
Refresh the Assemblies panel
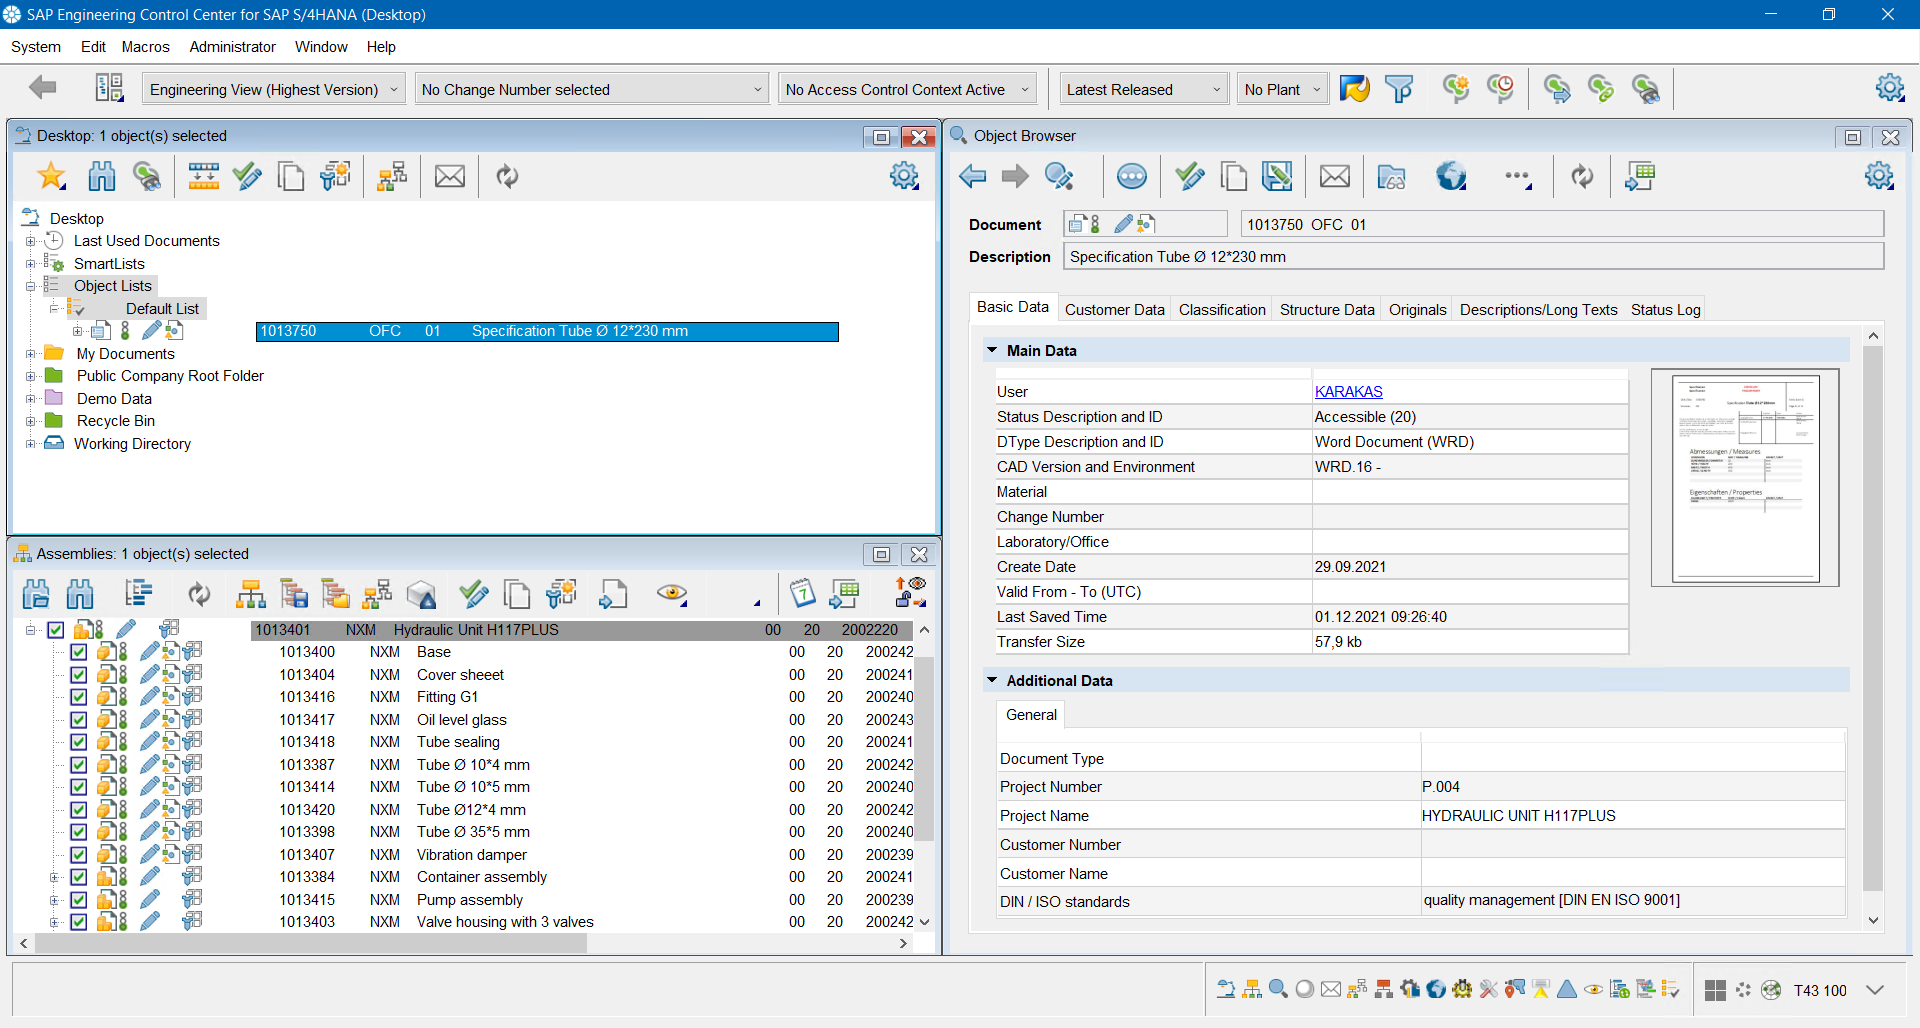[199, 594]
